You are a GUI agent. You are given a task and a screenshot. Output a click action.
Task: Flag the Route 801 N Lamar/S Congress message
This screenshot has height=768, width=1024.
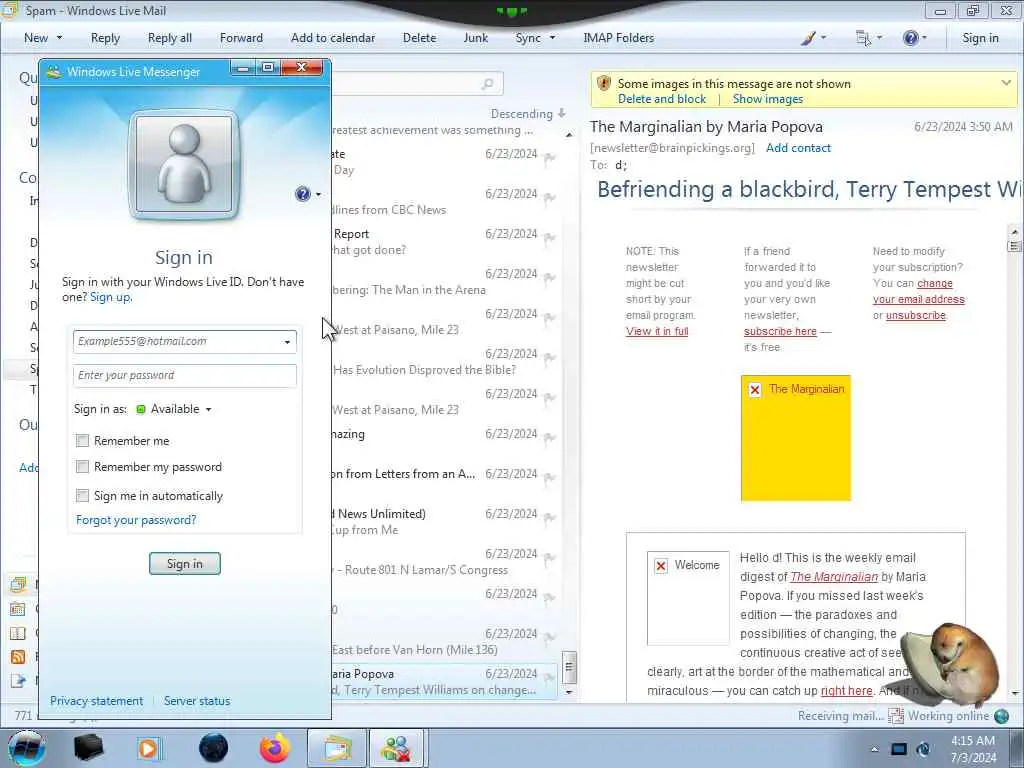pos(549,558)
